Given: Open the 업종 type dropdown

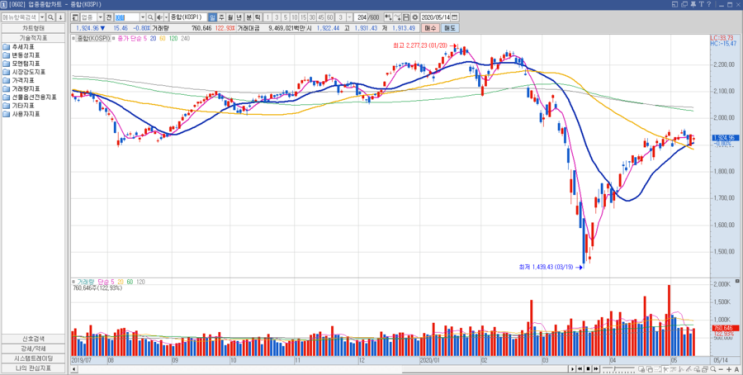Looking at the screenshot, I should tap(100, 17).
